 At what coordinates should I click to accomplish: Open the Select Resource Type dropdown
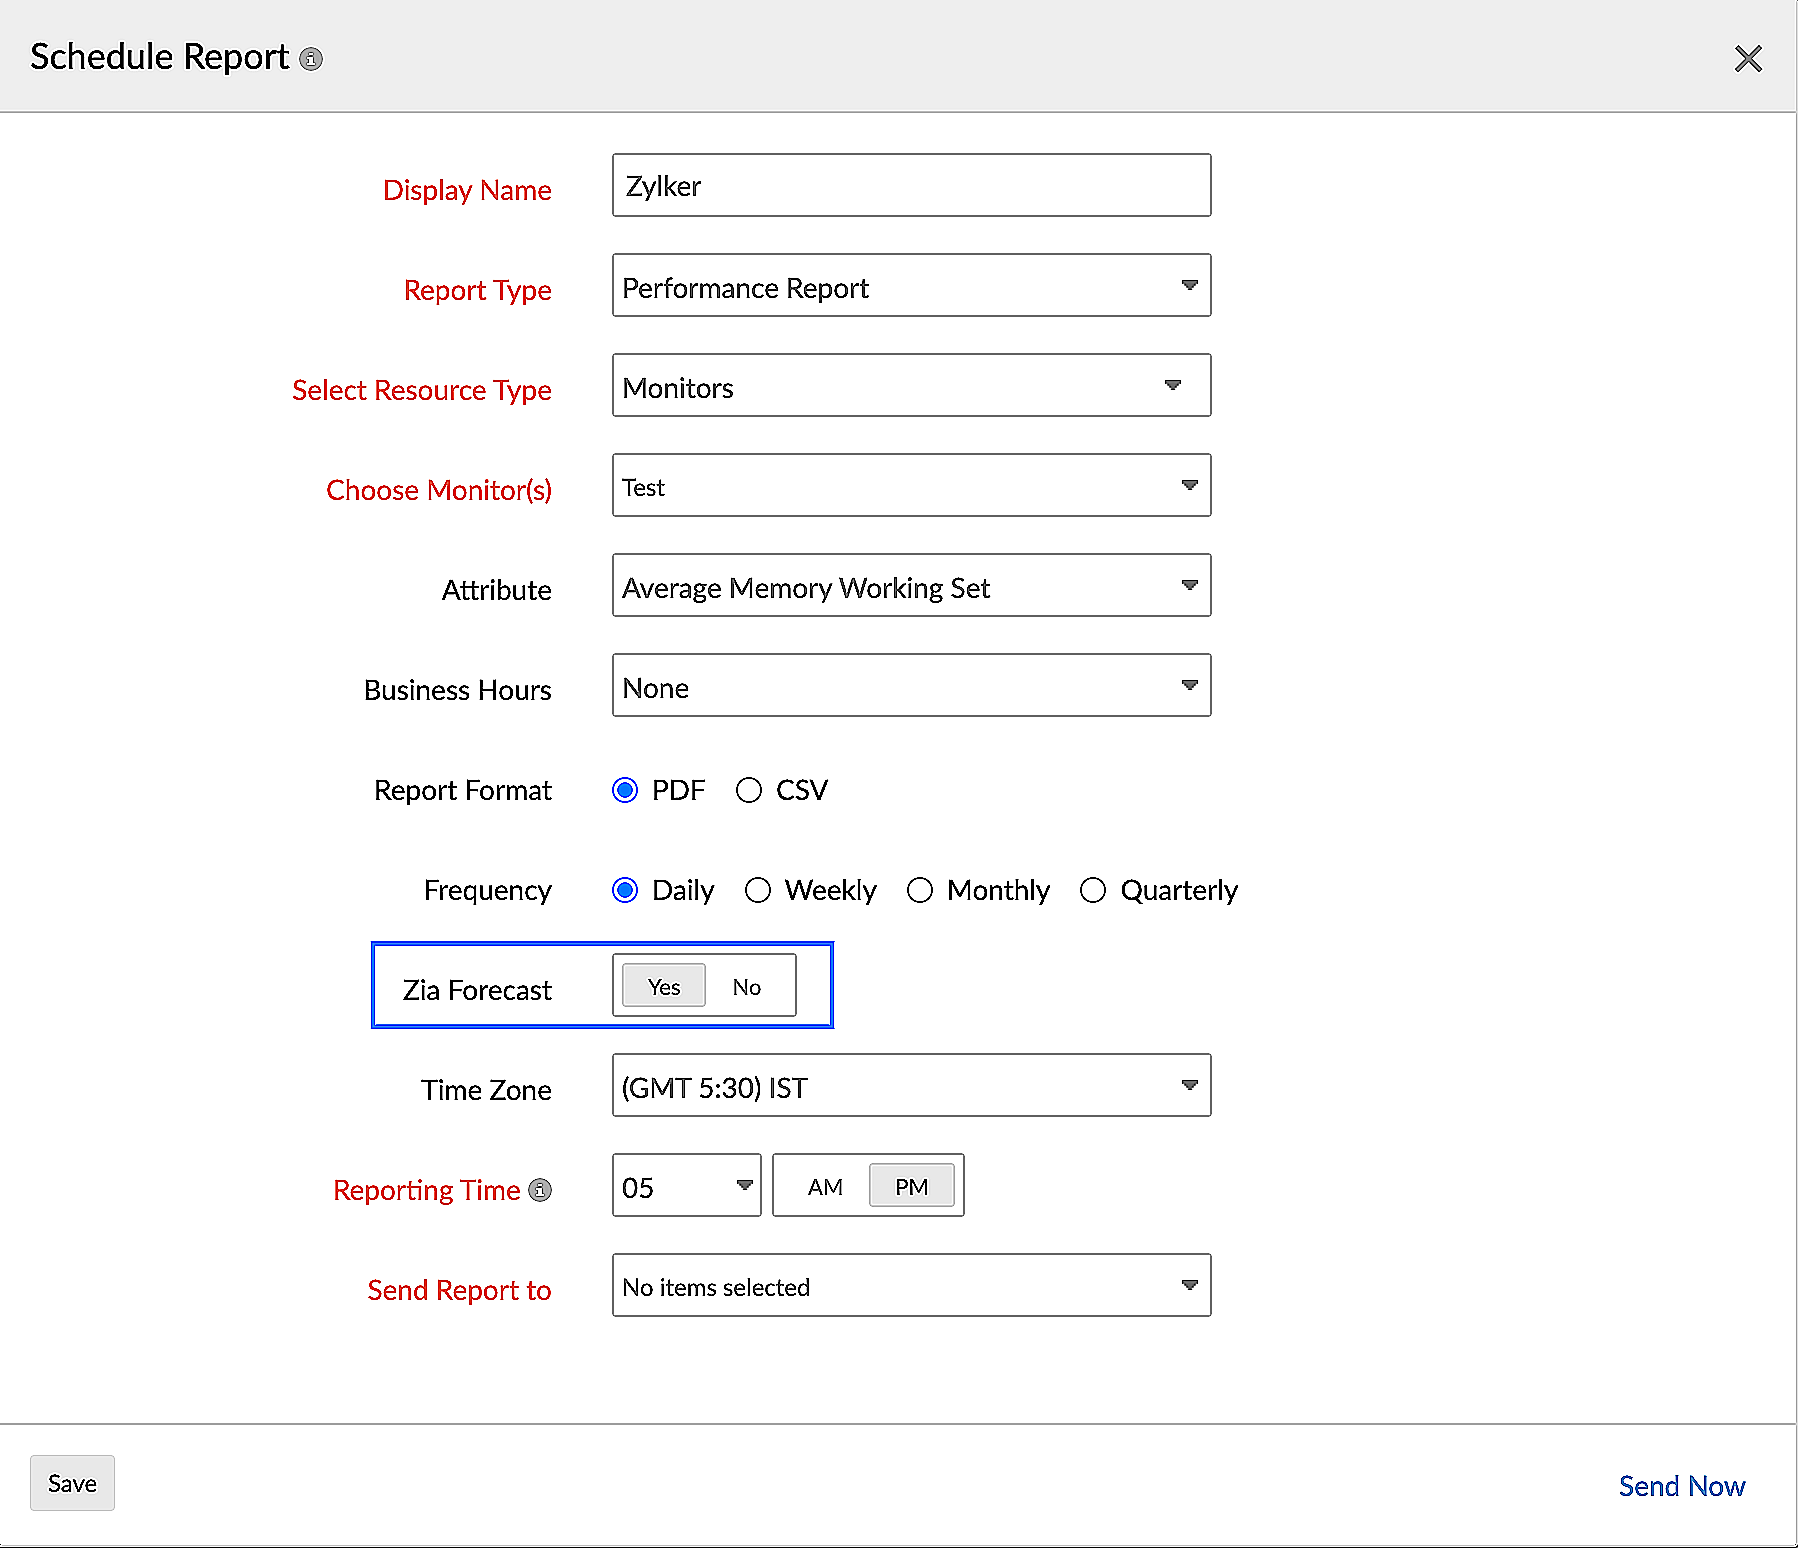[x=1172, y=386]
